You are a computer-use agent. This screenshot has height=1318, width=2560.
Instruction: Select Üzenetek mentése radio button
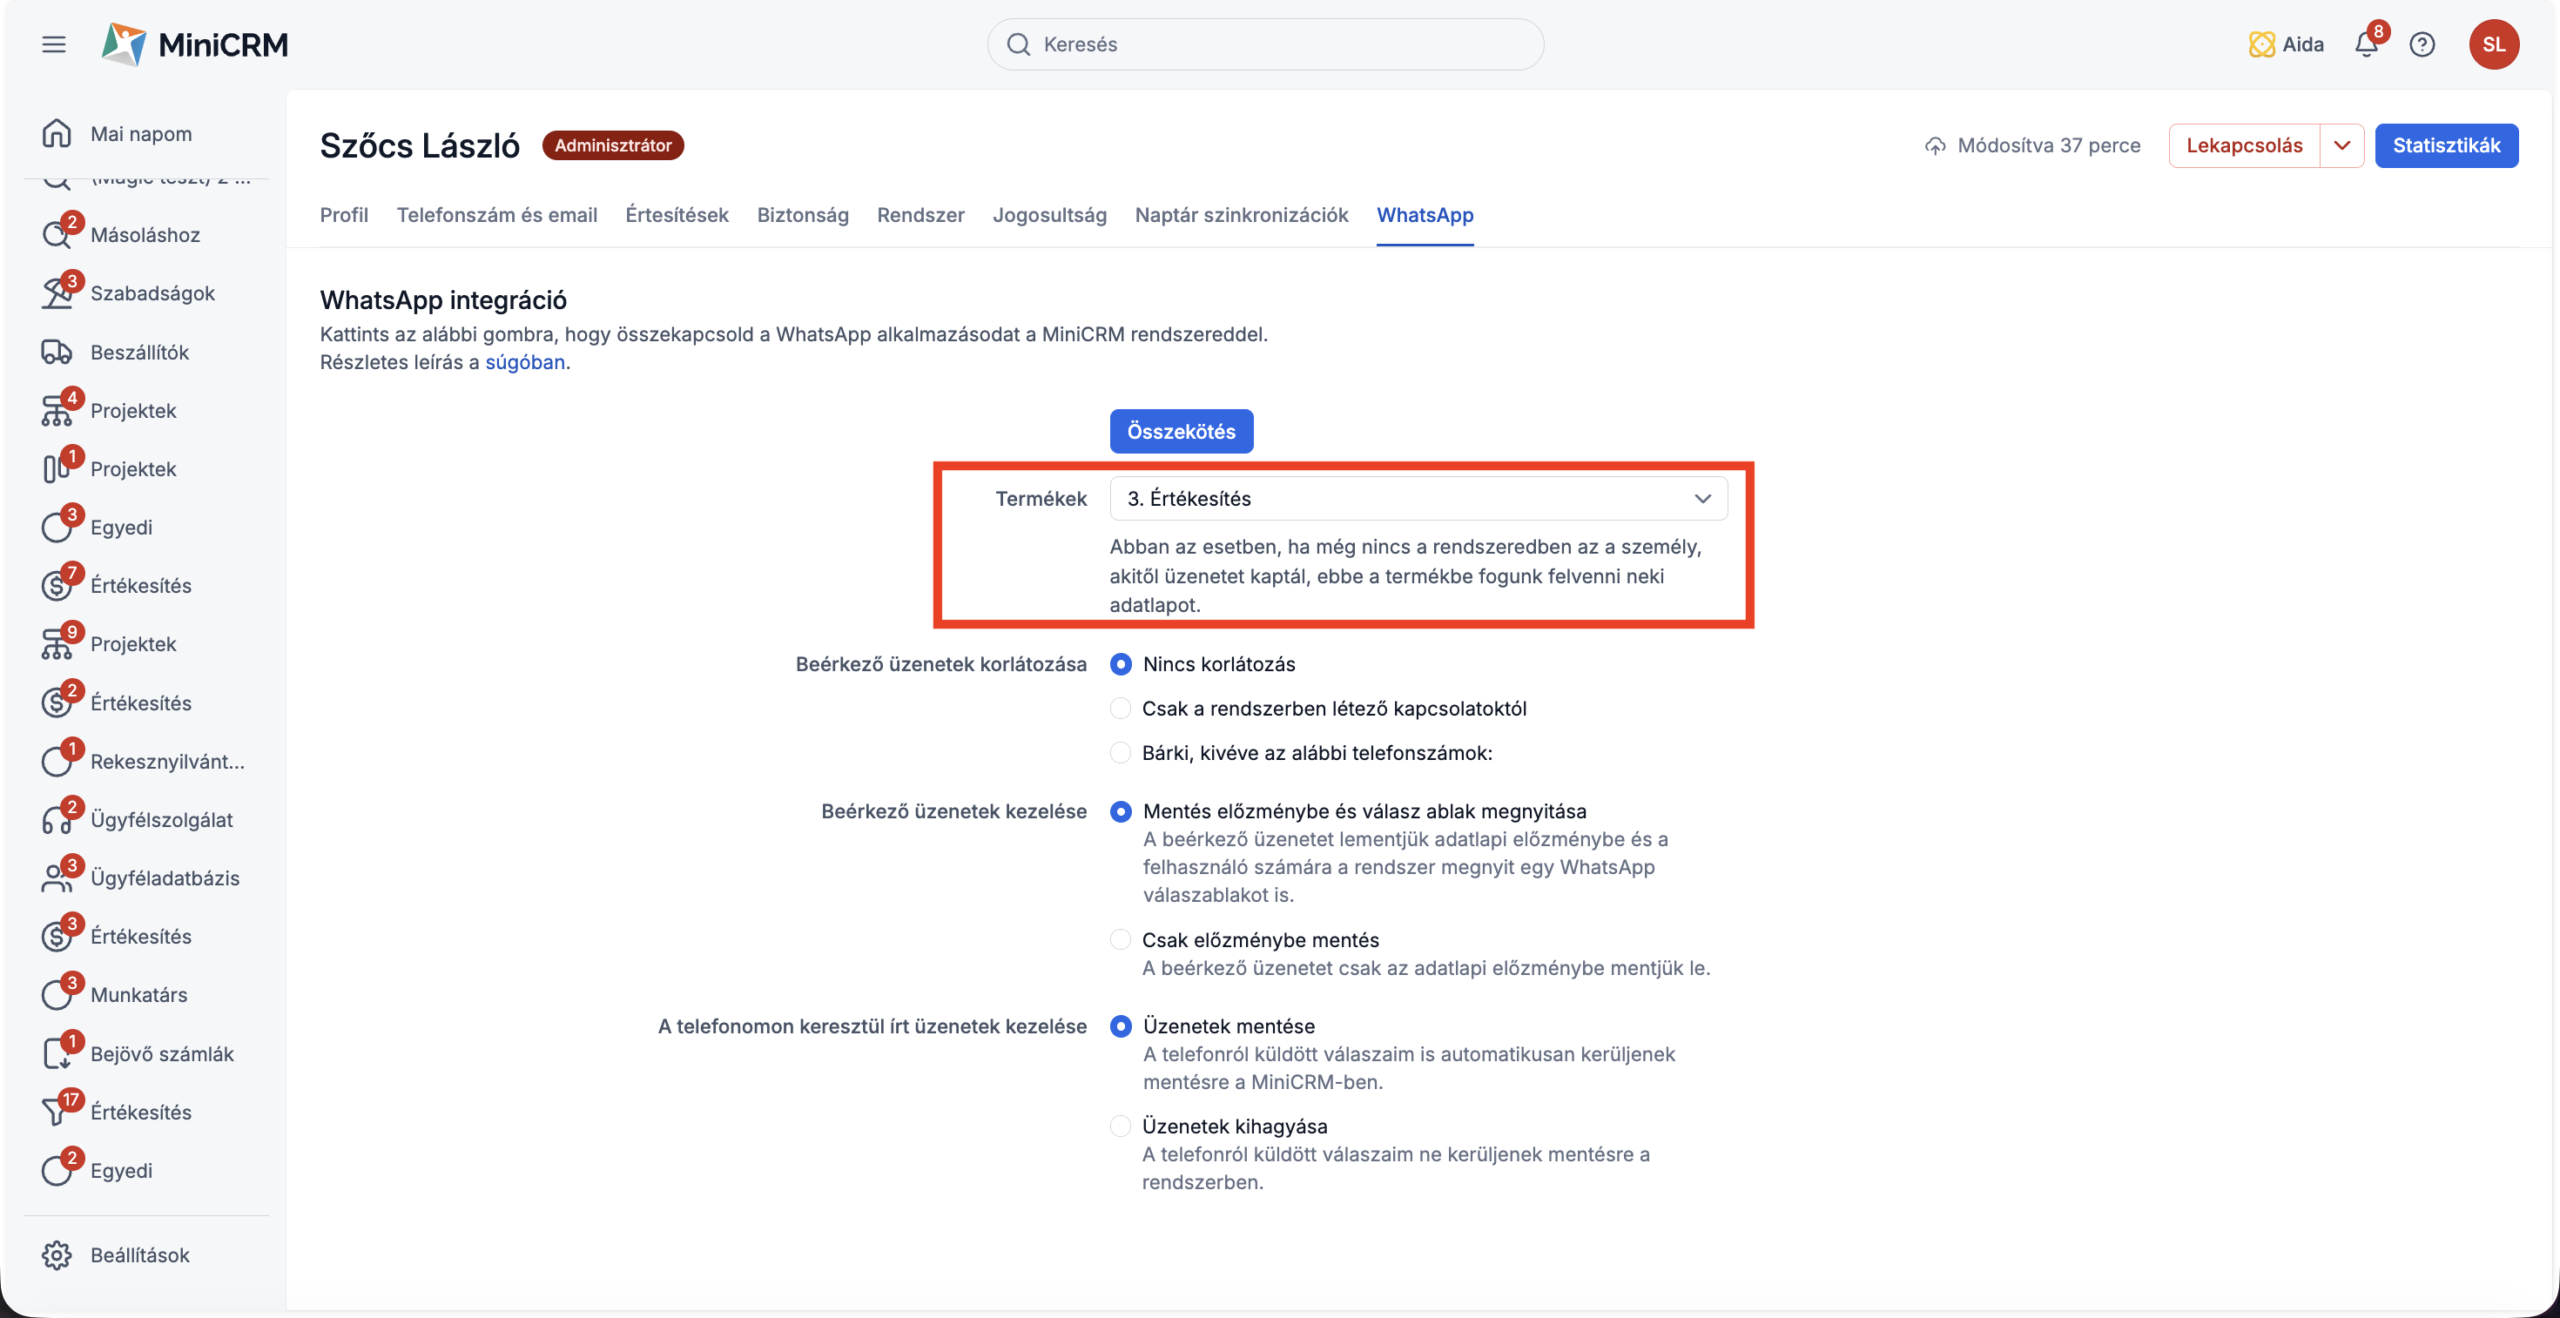[1121, 1026]
